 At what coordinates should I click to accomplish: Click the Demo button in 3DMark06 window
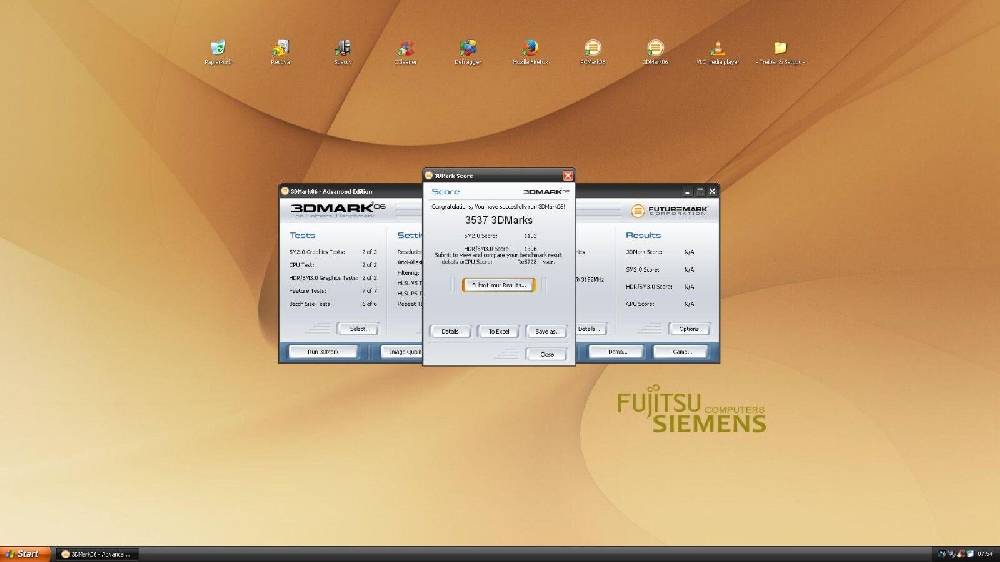616,352
